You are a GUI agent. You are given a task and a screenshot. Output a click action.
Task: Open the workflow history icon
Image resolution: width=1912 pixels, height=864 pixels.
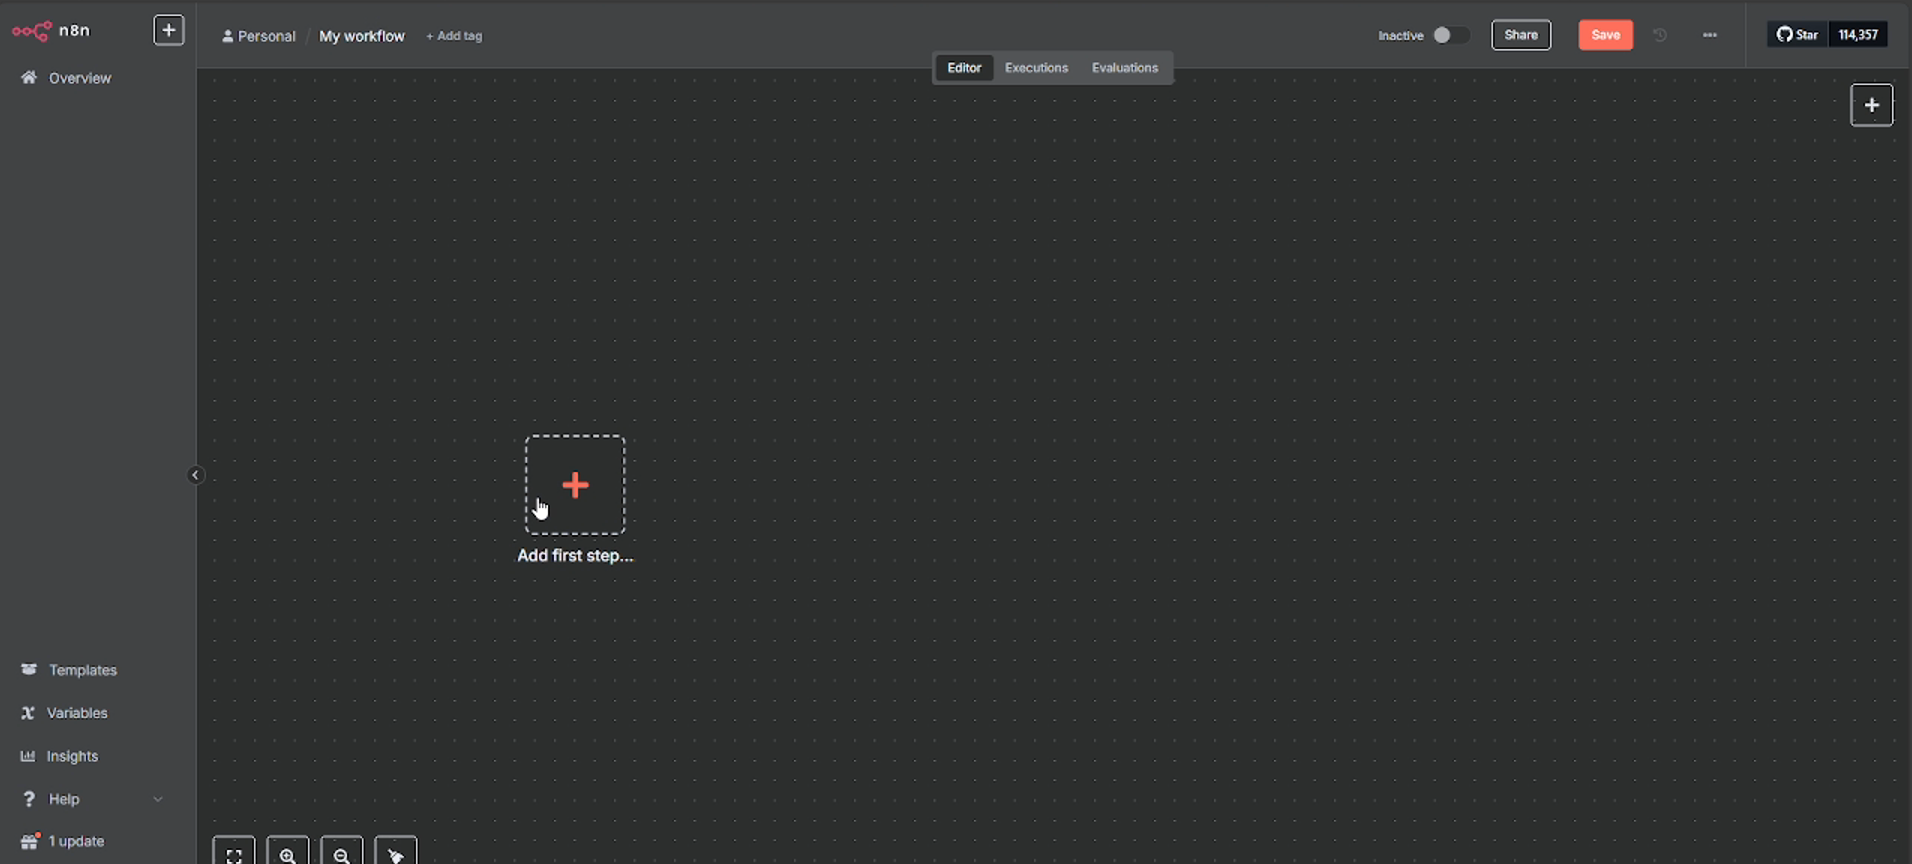tap(1660, 35)
